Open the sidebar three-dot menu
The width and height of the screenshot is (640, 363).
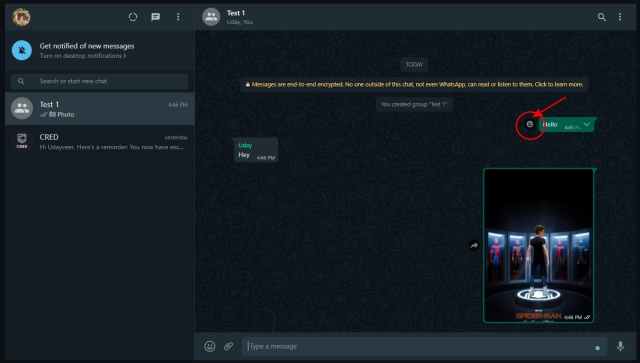tap(178, 17)
